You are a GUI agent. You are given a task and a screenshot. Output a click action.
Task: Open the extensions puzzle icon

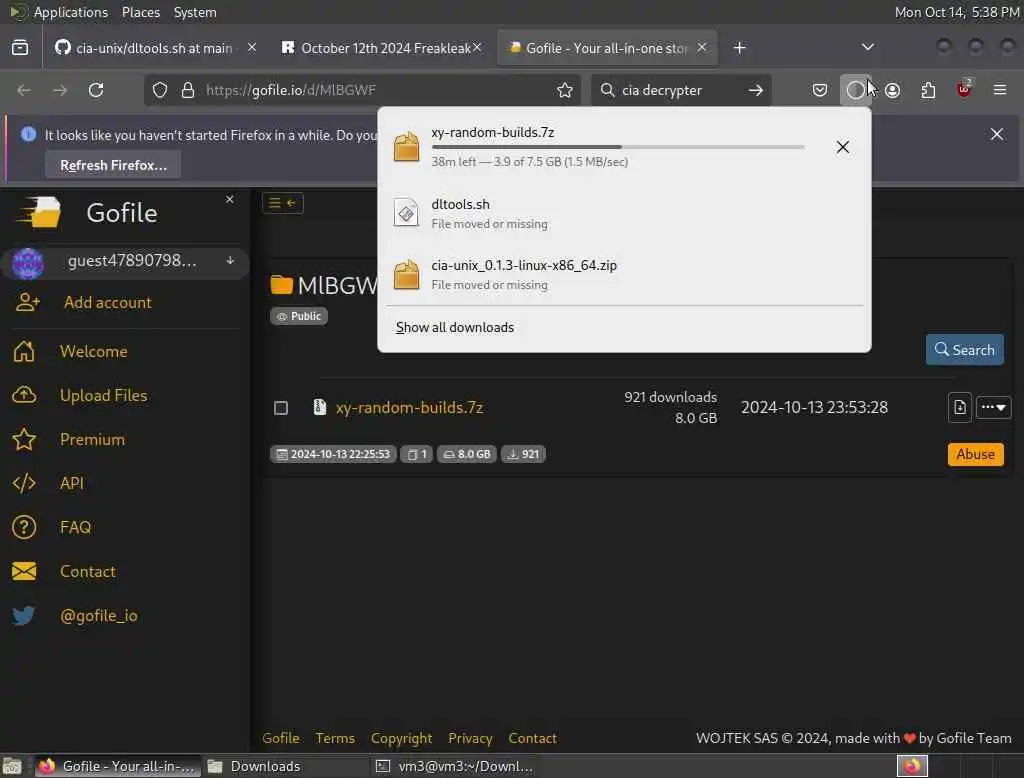928,90
